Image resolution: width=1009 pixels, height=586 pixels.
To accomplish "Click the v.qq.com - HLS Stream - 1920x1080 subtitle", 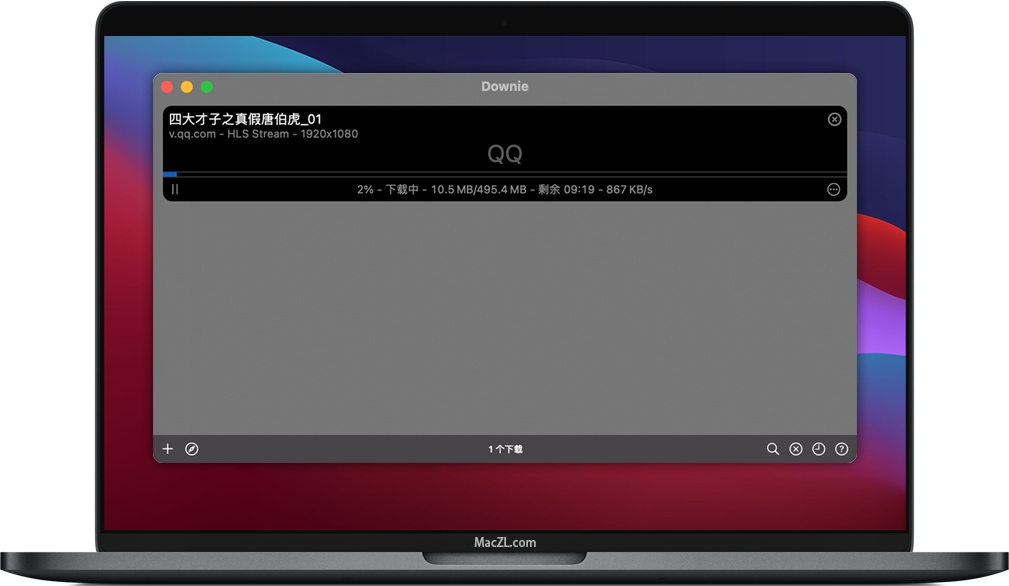I will pos(263,134).
